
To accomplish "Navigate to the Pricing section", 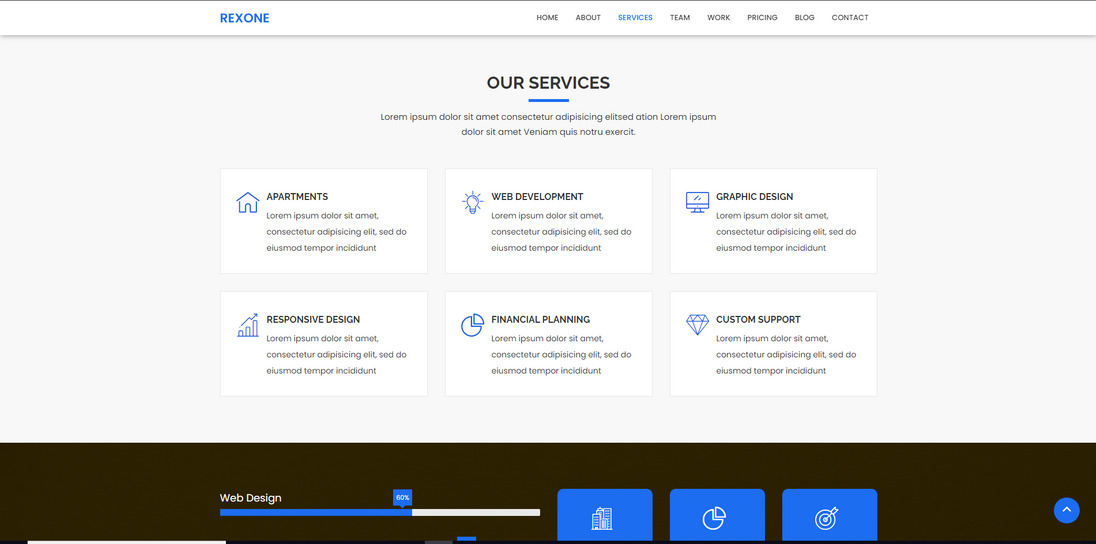I will point(762,18).
